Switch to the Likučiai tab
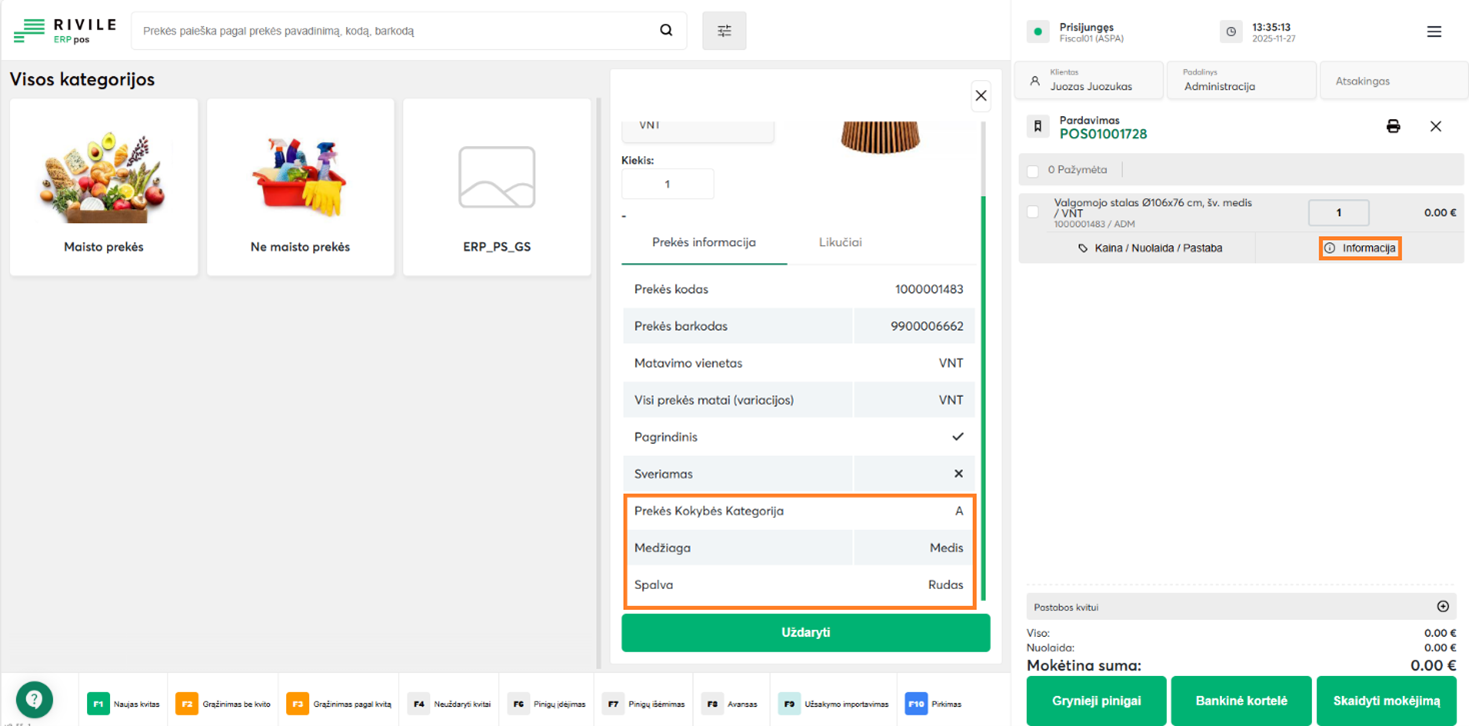The image size is (1469, 726). [840, 243]
